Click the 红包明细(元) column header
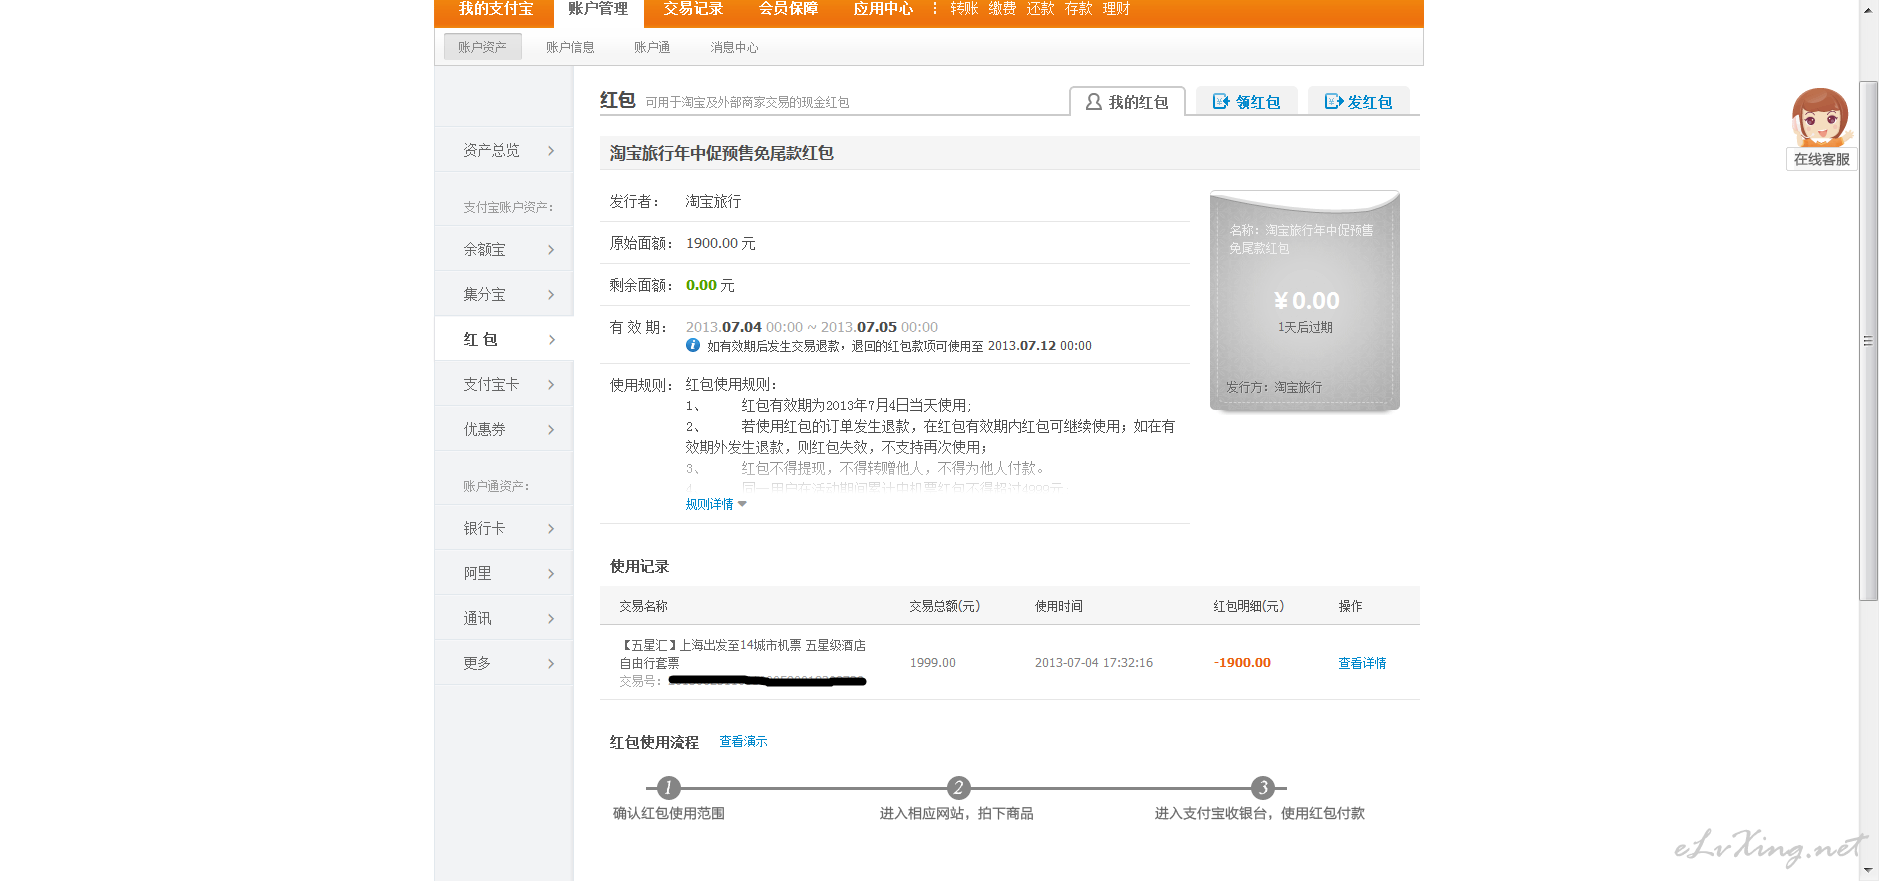The image size is (1879, 881). tap(1248, 606)
